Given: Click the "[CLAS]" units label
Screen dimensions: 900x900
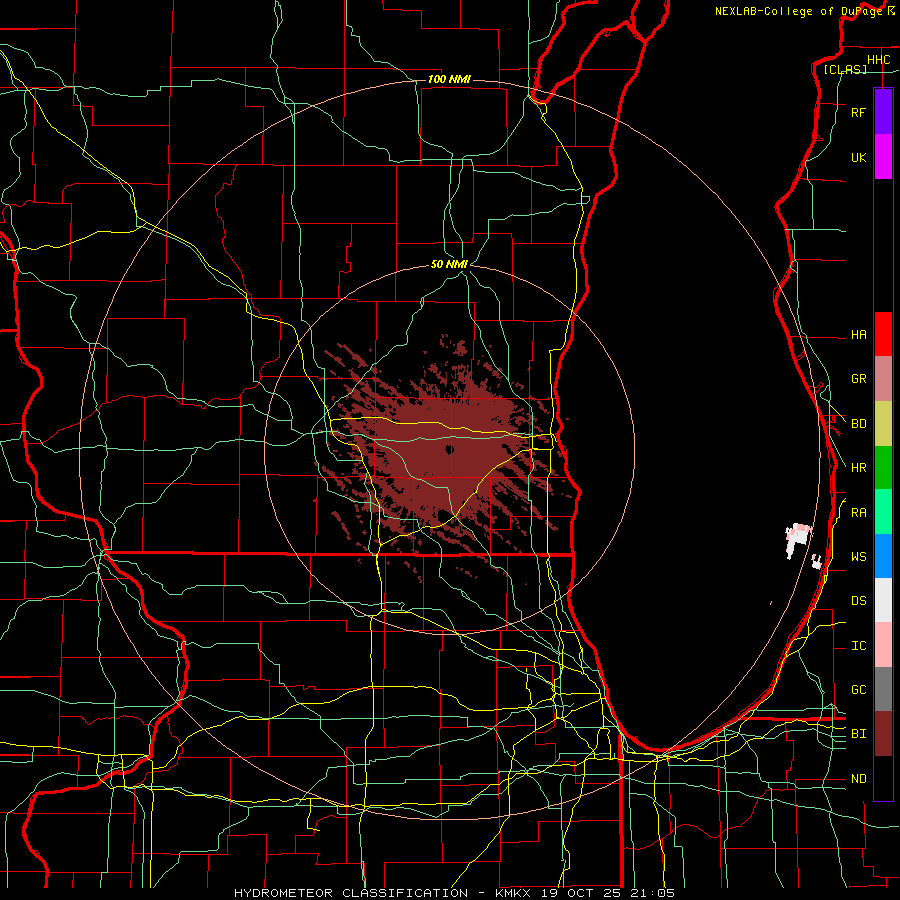Looking at the screenshot, I should [845, 70].
